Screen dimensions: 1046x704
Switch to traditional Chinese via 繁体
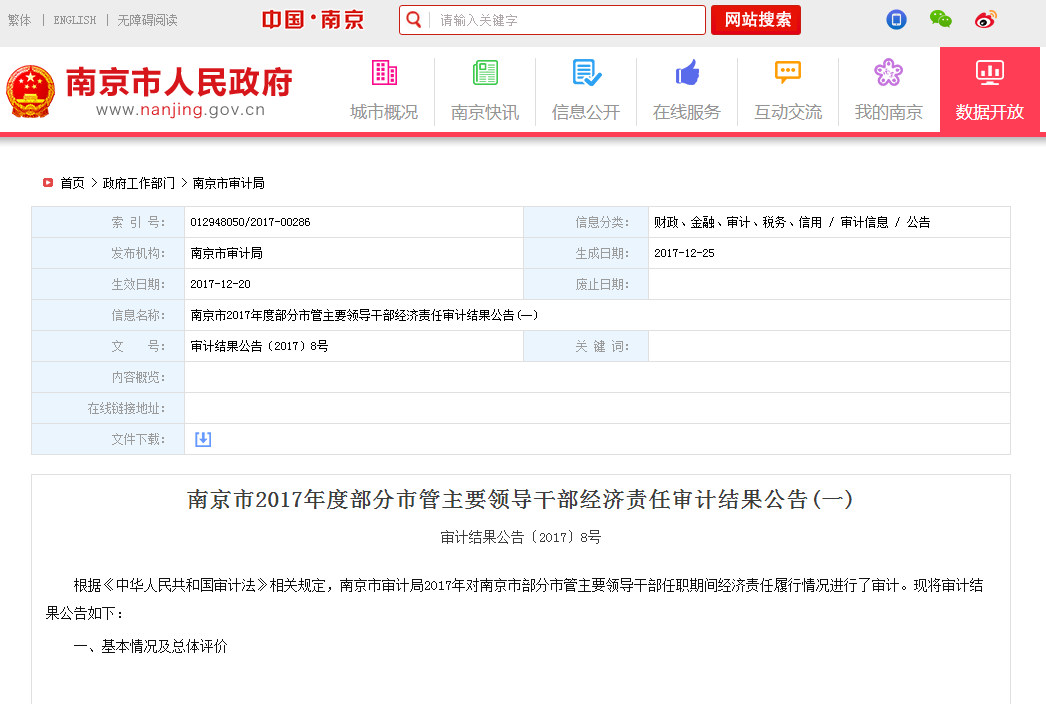click(19, 20)
